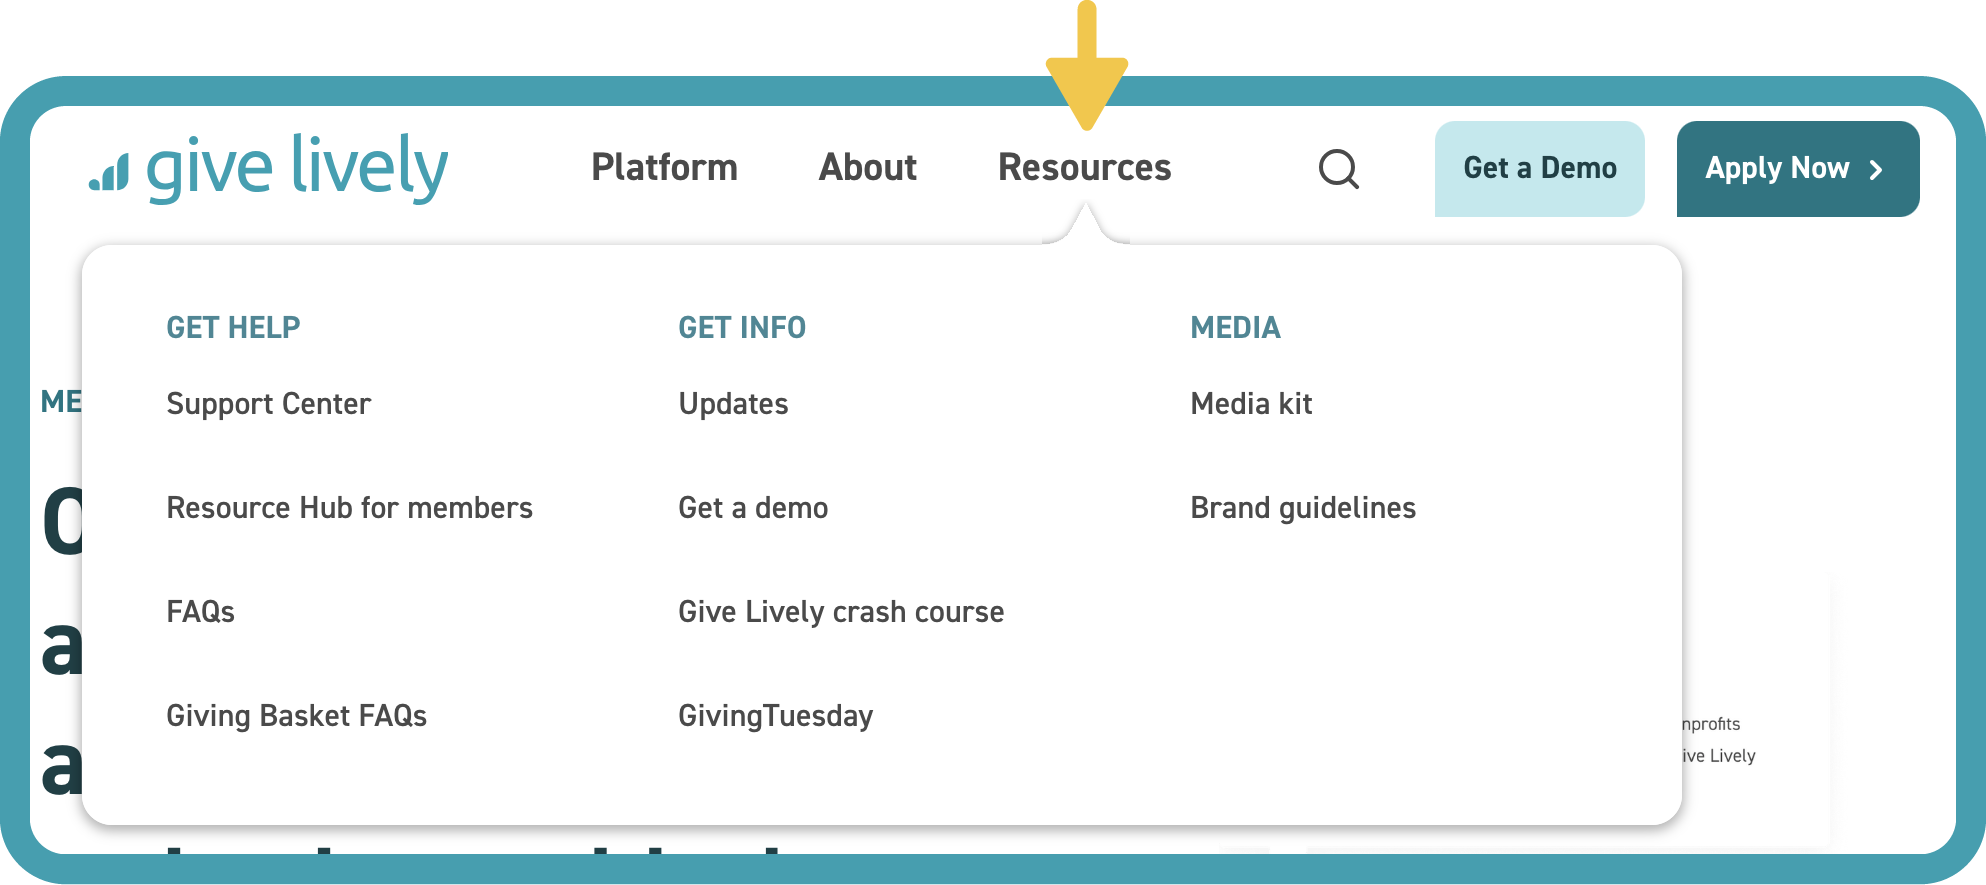Open the About menu
The height and width of the screenshot is (885, 1986).
pyautogui.click(x=868, y=167)
